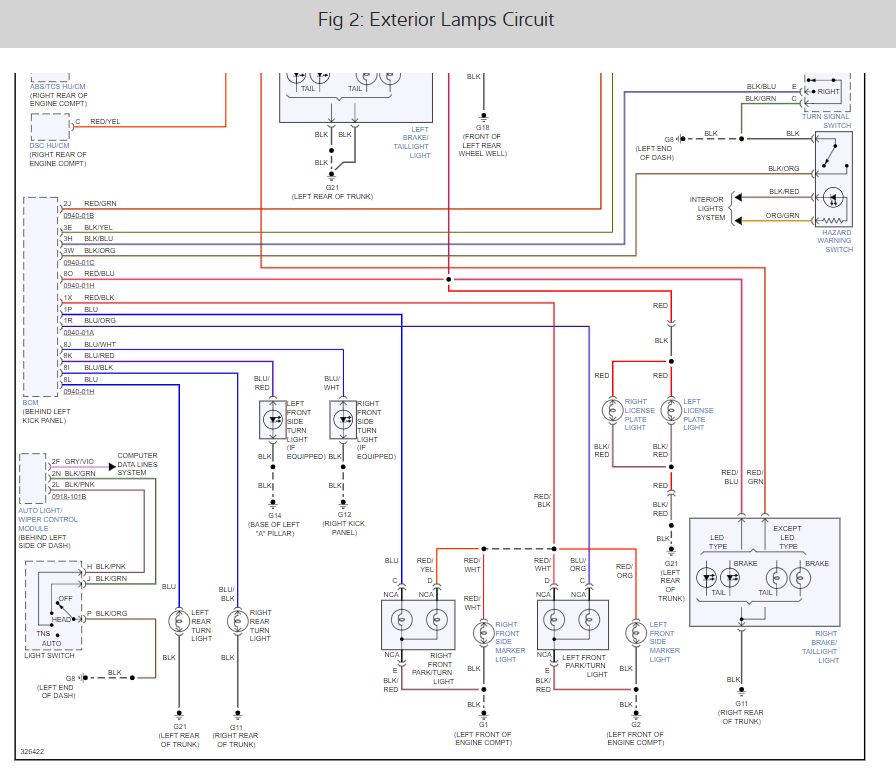Click Auto Light/Wiper Control Module label
The height and width of the screenshot is (780, 896).
tap(47, 519)
